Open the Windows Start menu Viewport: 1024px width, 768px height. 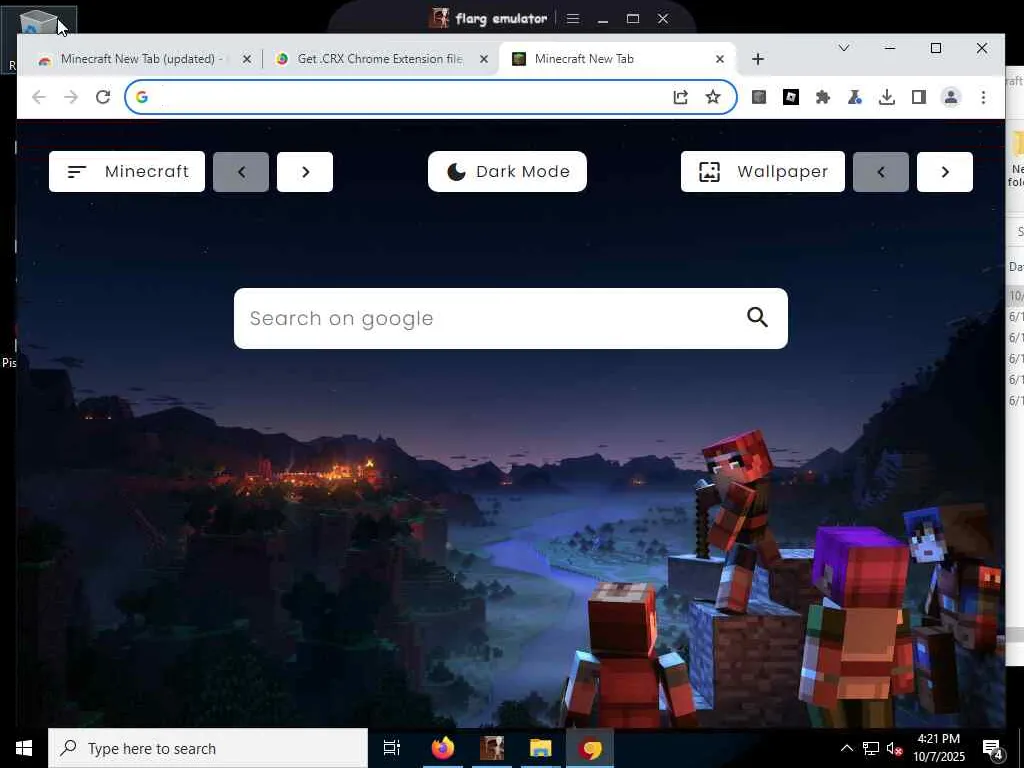click(24, 748)
